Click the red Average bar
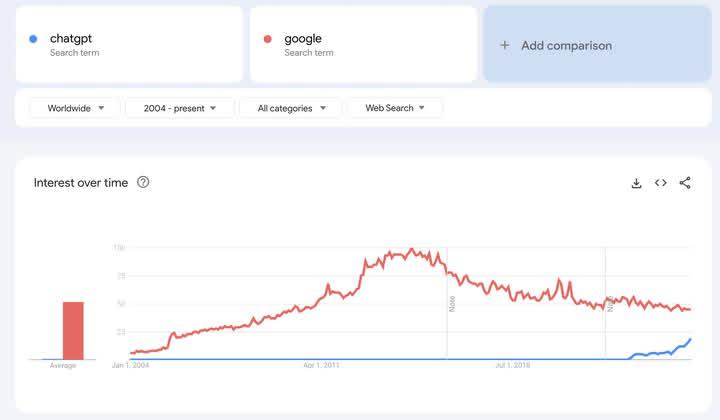The image size is (720, 420). tap(73, 330)
